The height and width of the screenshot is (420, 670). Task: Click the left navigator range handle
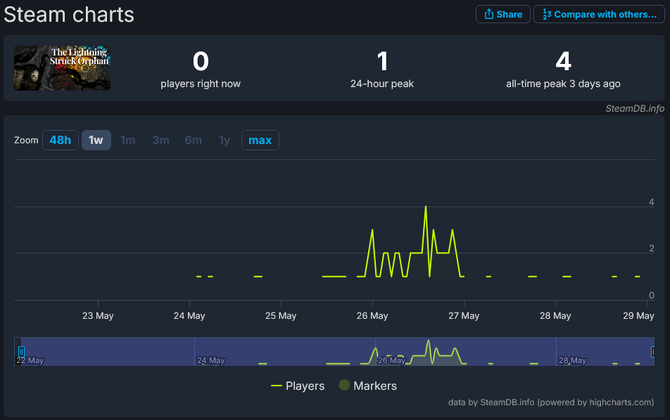pyautogui.click(x=20, y=352)
